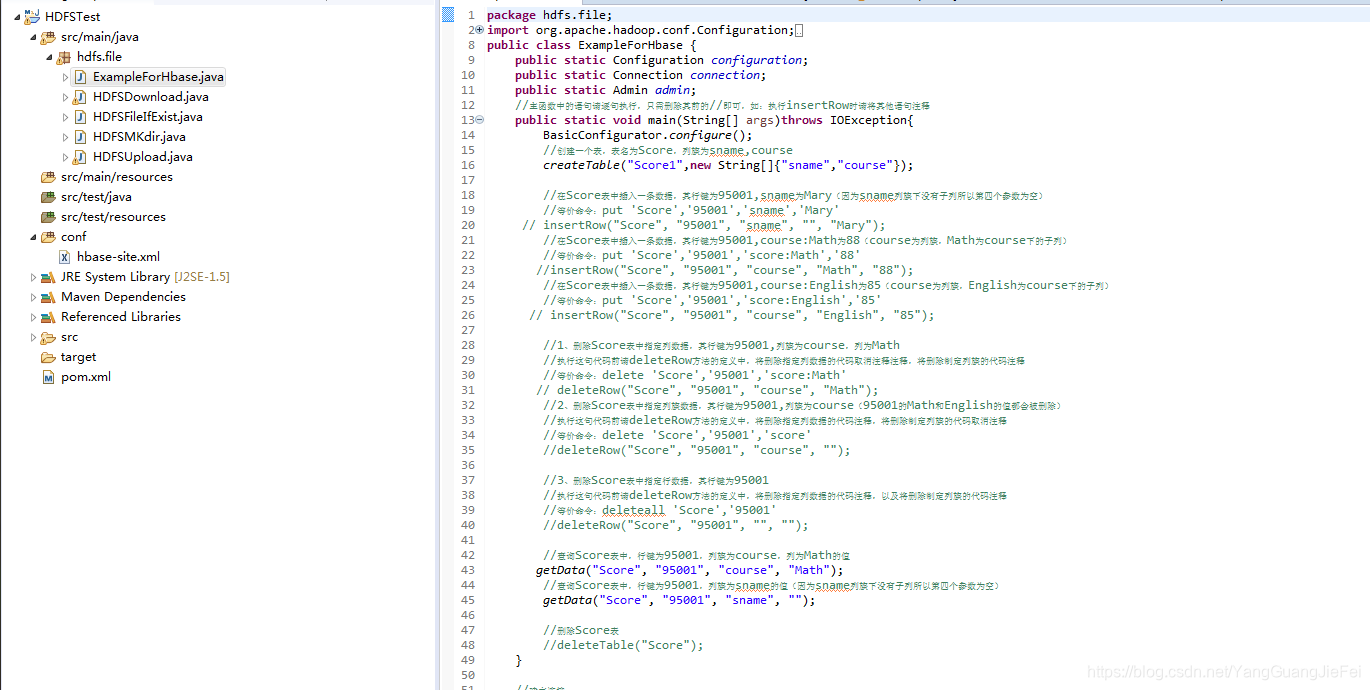The width and height of the screenshot is (1370, 690).
Task: Select hbase-site.xml in the explorer
Action: coord(119,257)
